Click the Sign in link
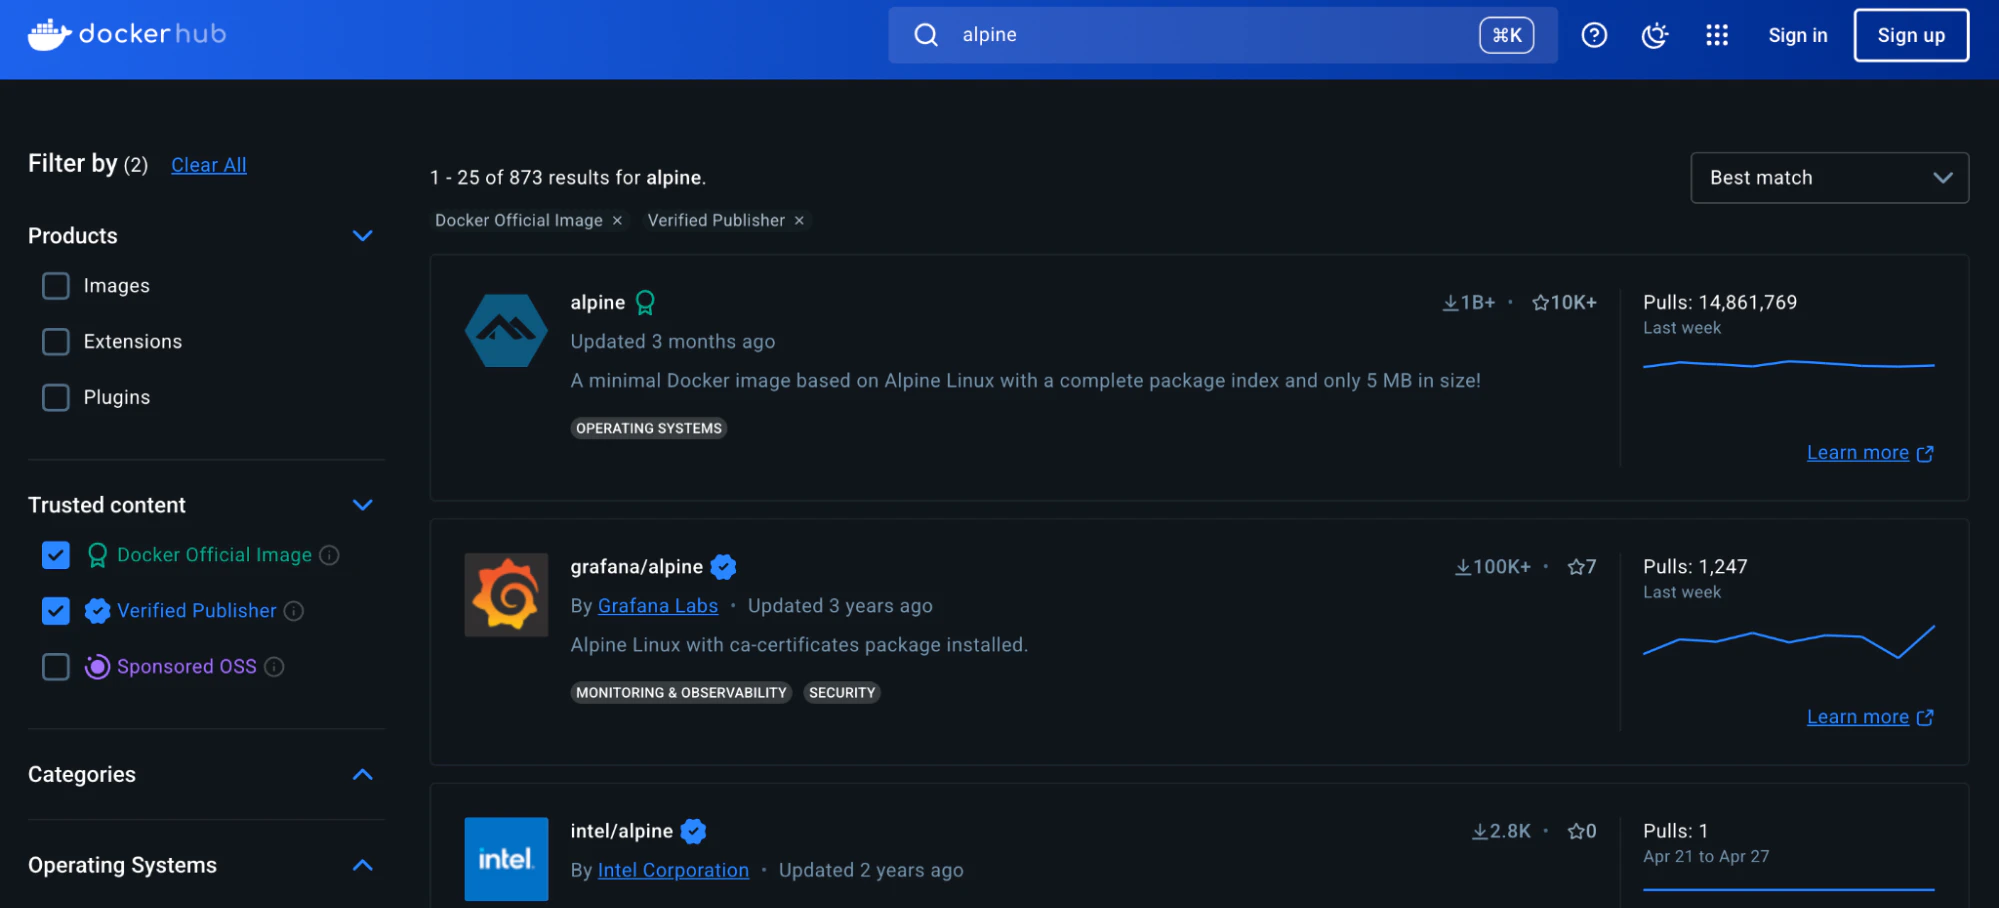Image resolution: width=1999 pixels, height=908 pixels. pyautogui.click(x=1797, y=35)
